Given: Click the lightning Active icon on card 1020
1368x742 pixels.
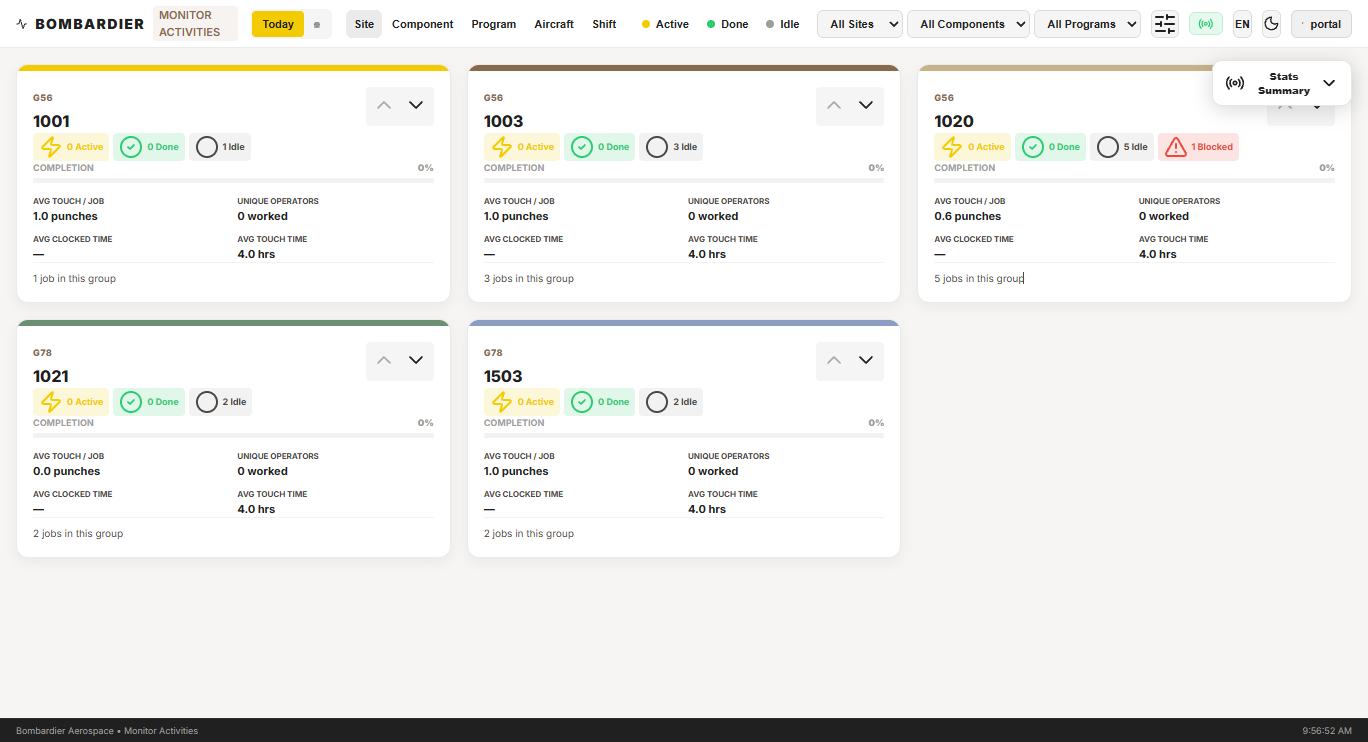Looking at the screenshot, I should [952, 147].
